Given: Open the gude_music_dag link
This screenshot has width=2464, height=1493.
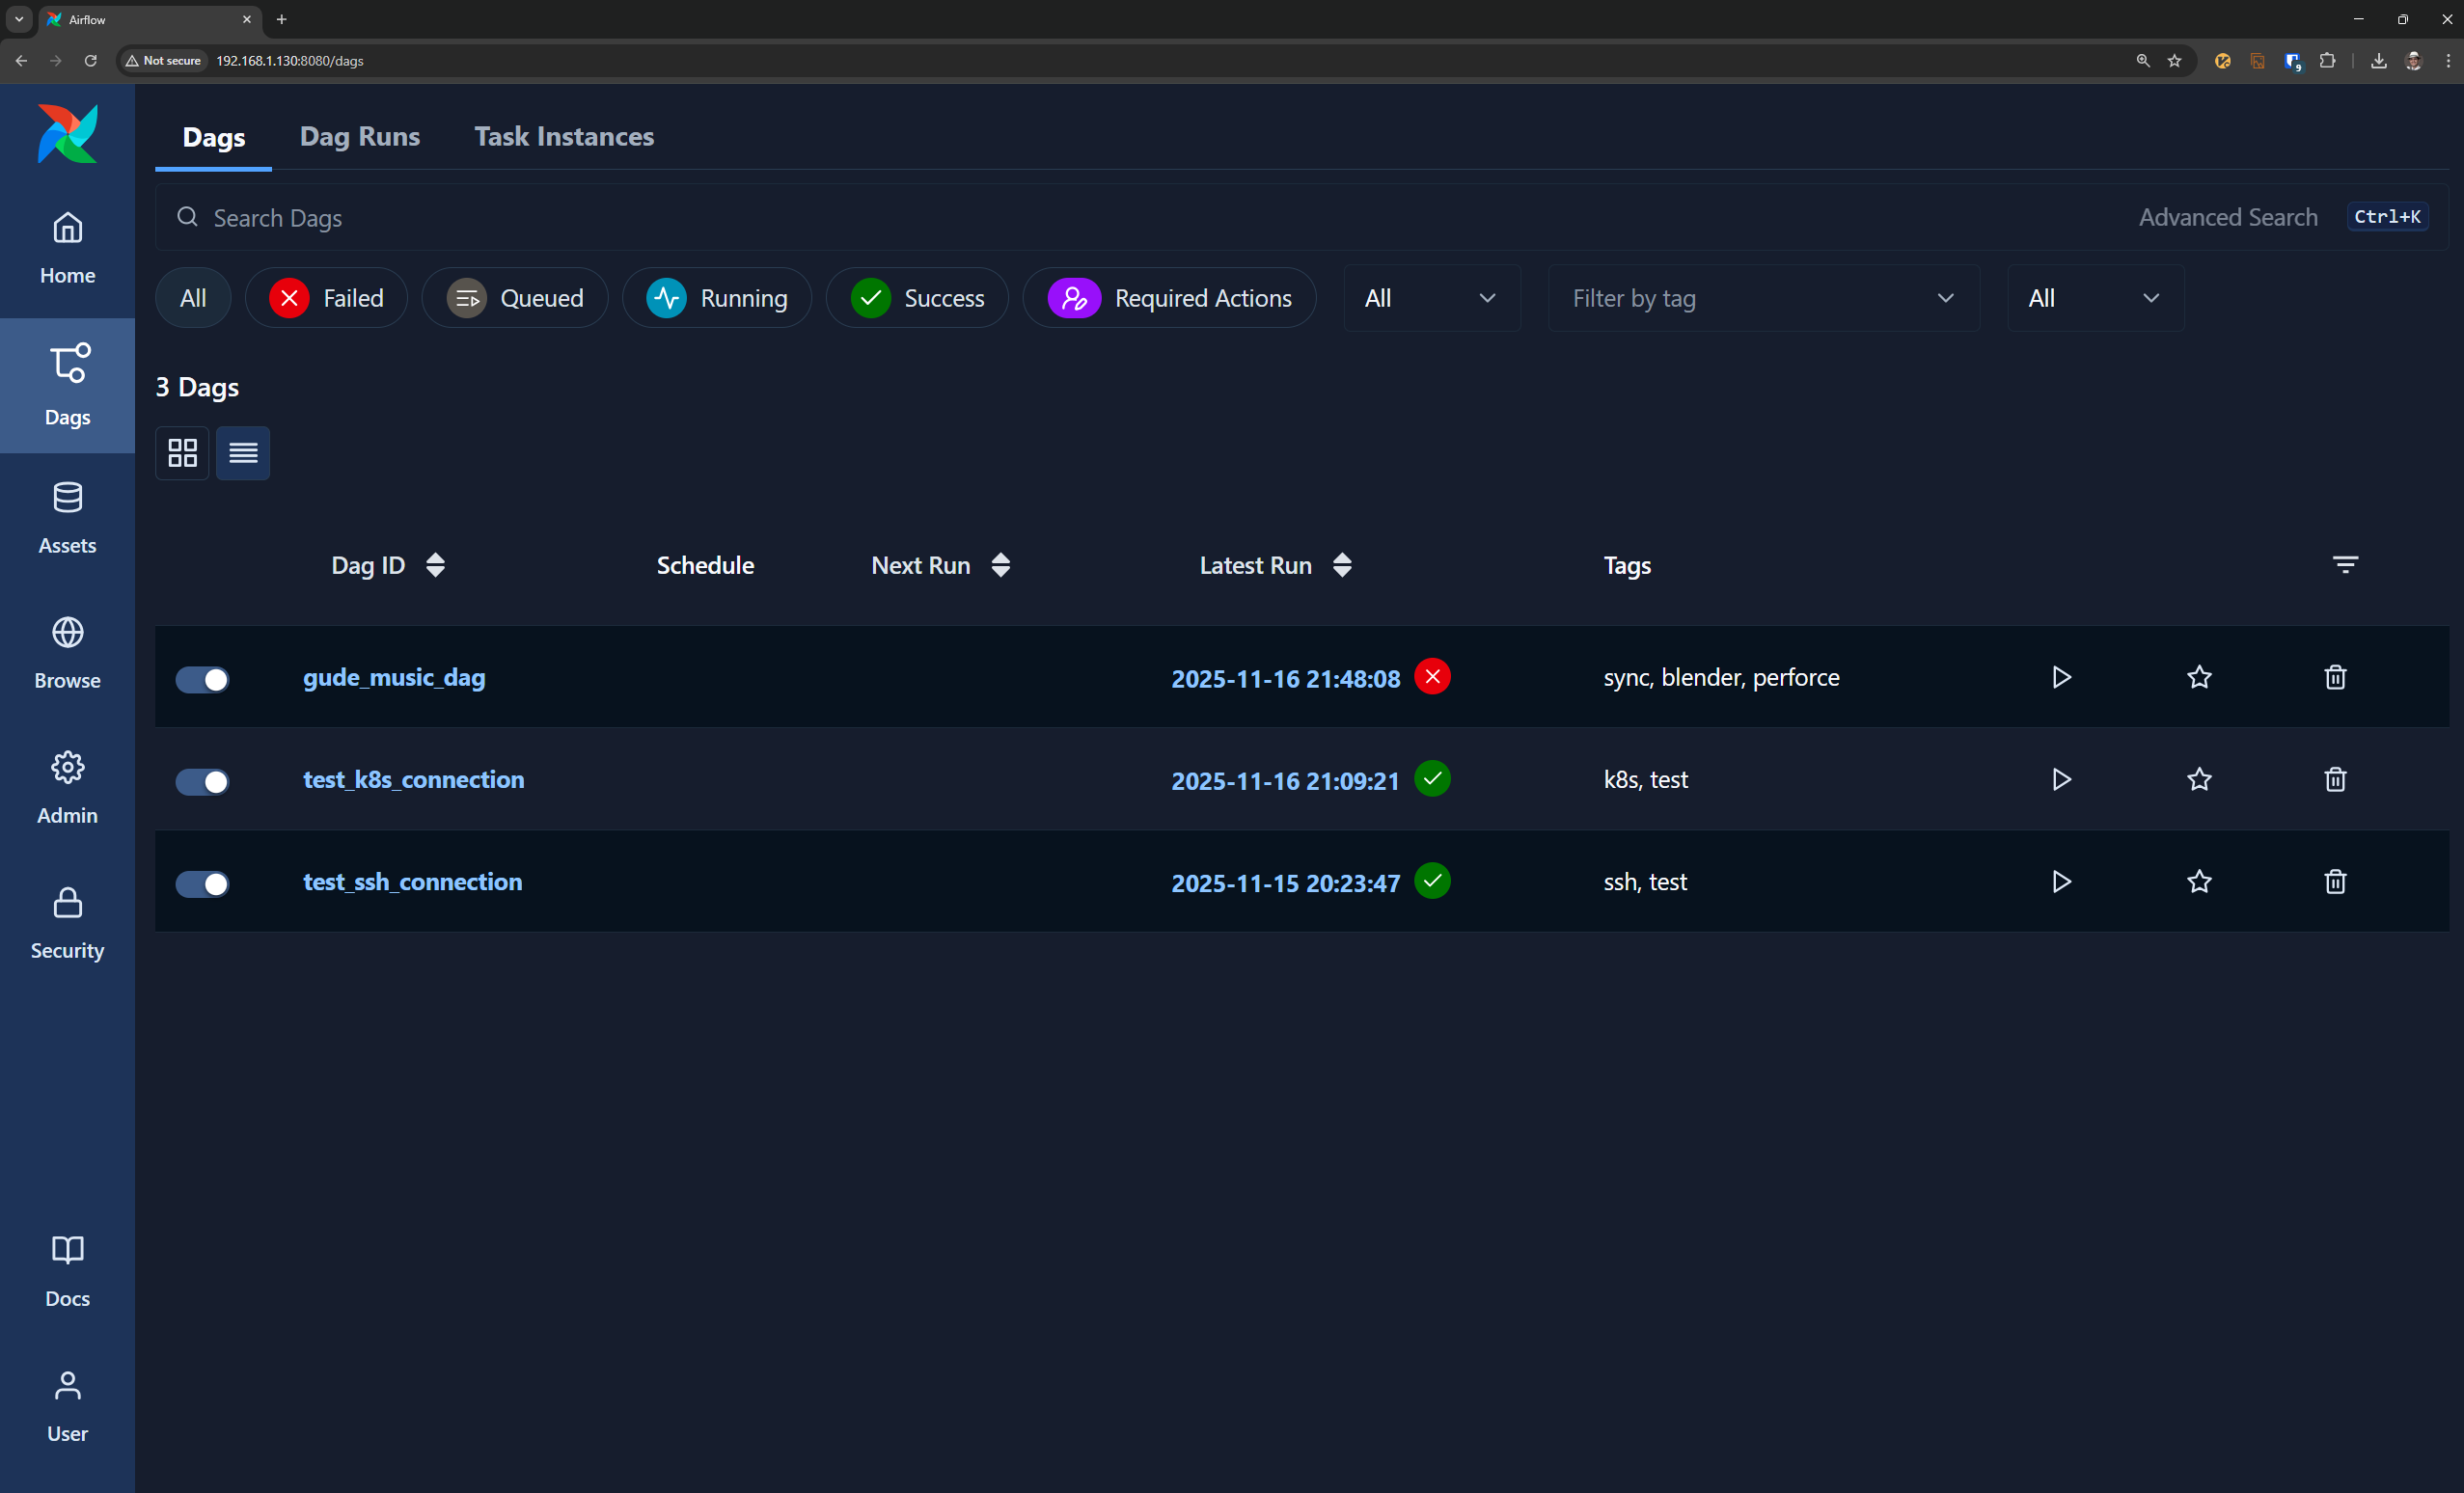Looking at the screenshot, I should click(394, 677).
